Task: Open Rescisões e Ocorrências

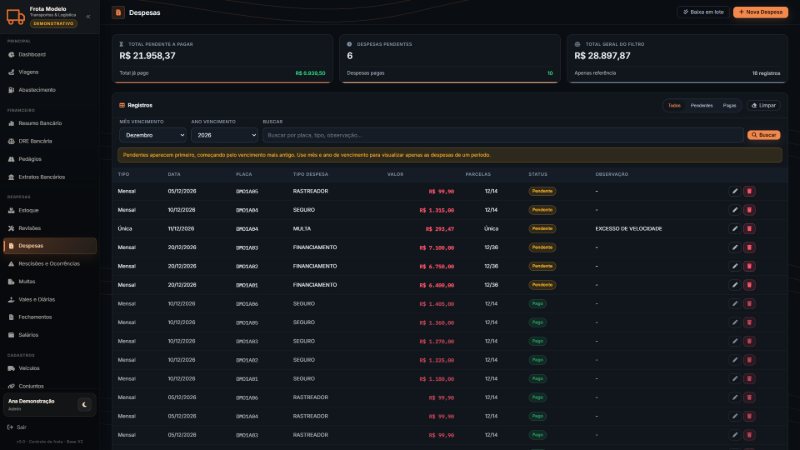Action: point(49,263)
